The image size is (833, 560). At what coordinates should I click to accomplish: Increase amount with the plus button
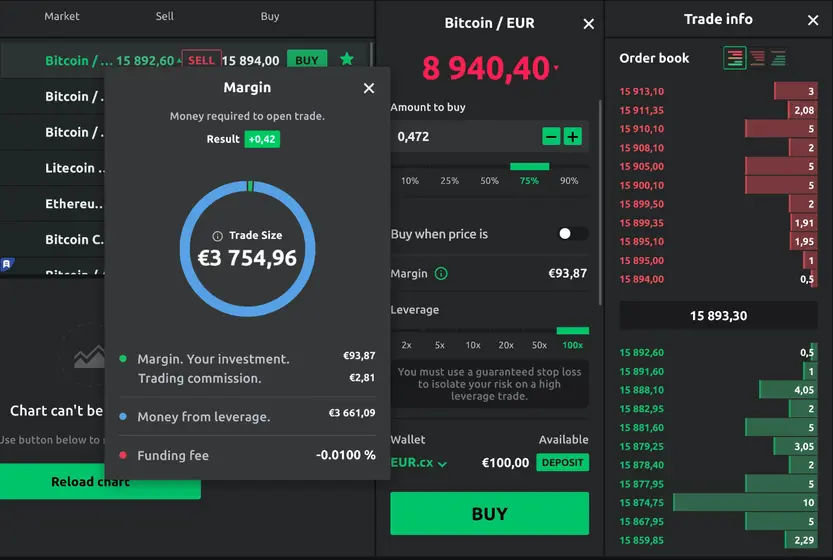(x=573, y=137)
